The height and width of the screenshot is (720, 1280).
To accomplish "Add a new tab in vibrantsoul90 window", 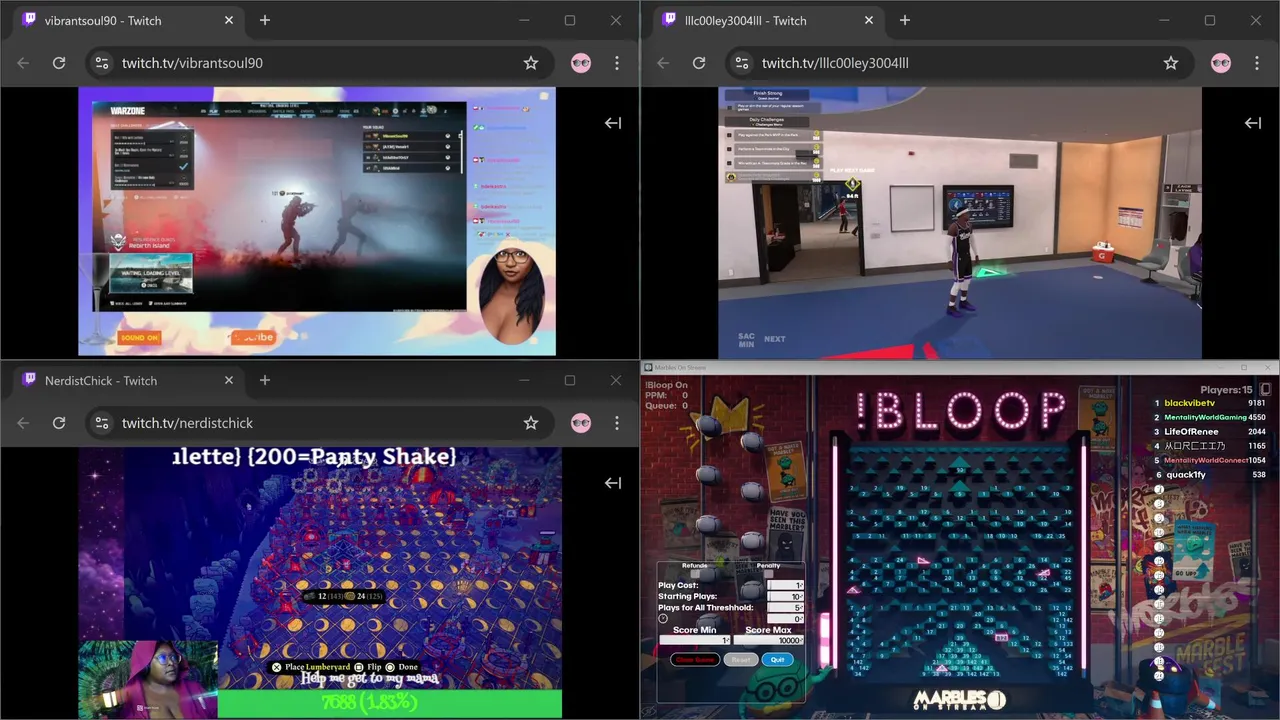I will coord(265,20).
